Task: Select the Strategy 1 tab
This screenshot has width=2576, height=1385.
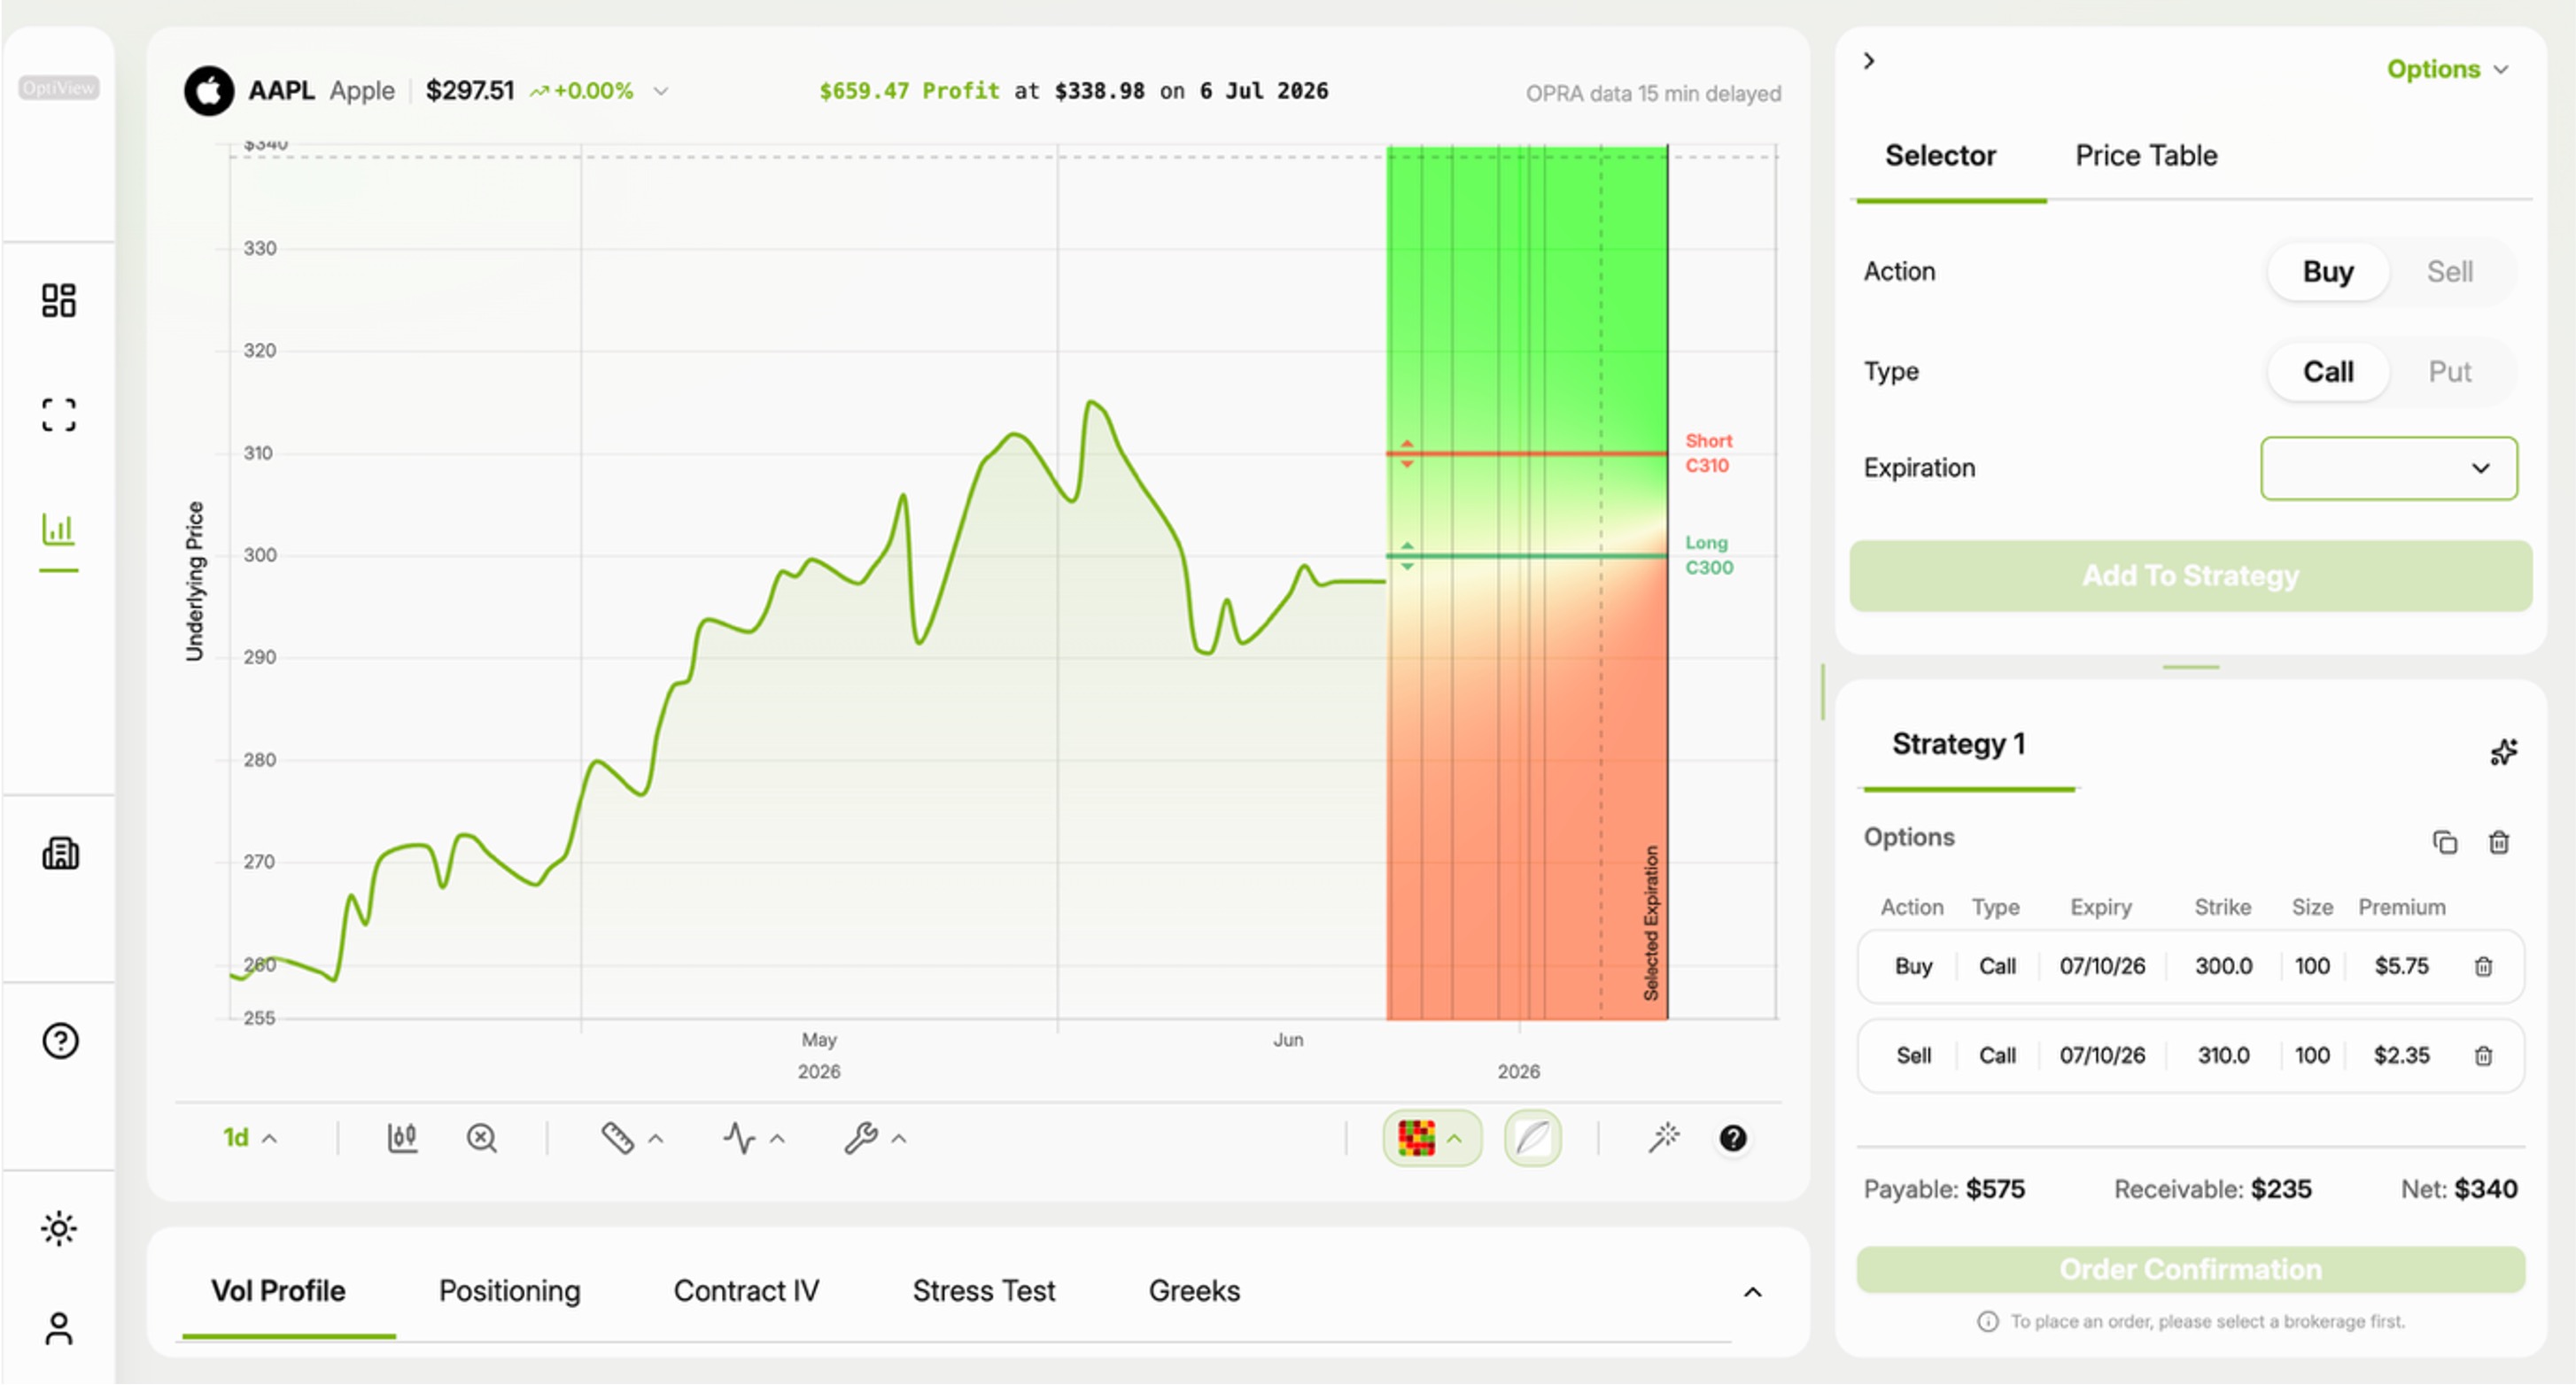Action: coord(1958,744)
